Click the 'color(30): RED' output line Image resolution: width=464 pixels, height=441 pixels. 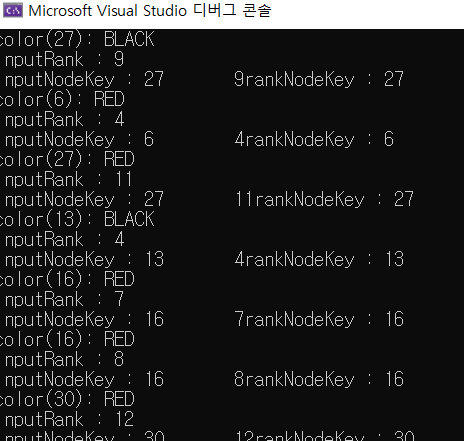click(67, 399)
